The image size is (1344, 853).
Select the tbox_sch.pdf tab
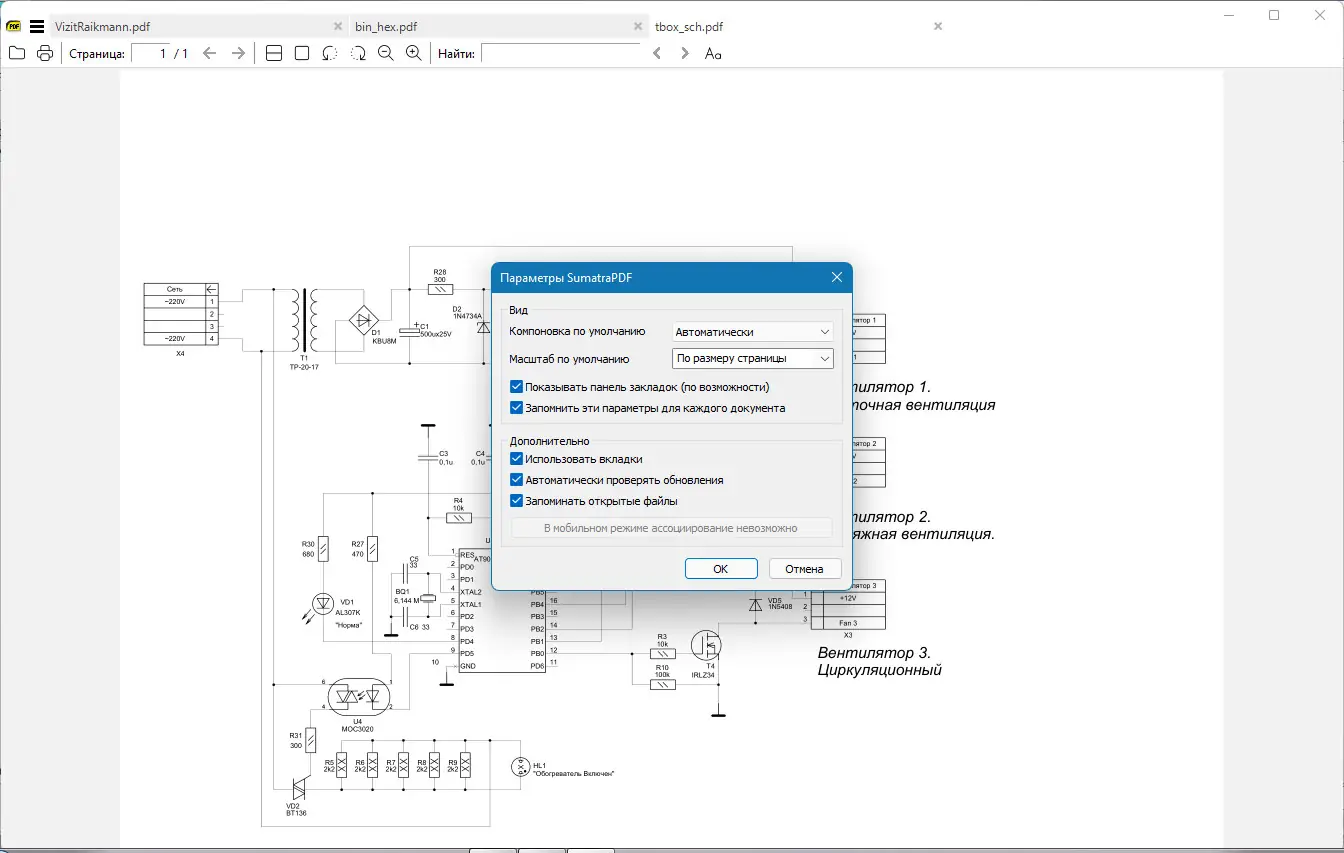[798, 27]
